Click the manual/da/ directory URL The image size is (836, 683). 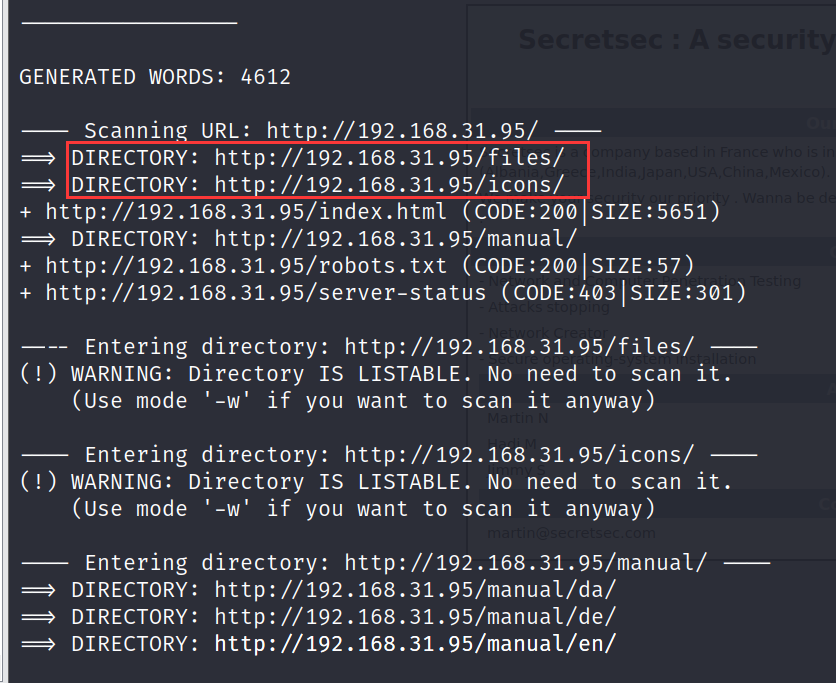click(x=415, y=589)
